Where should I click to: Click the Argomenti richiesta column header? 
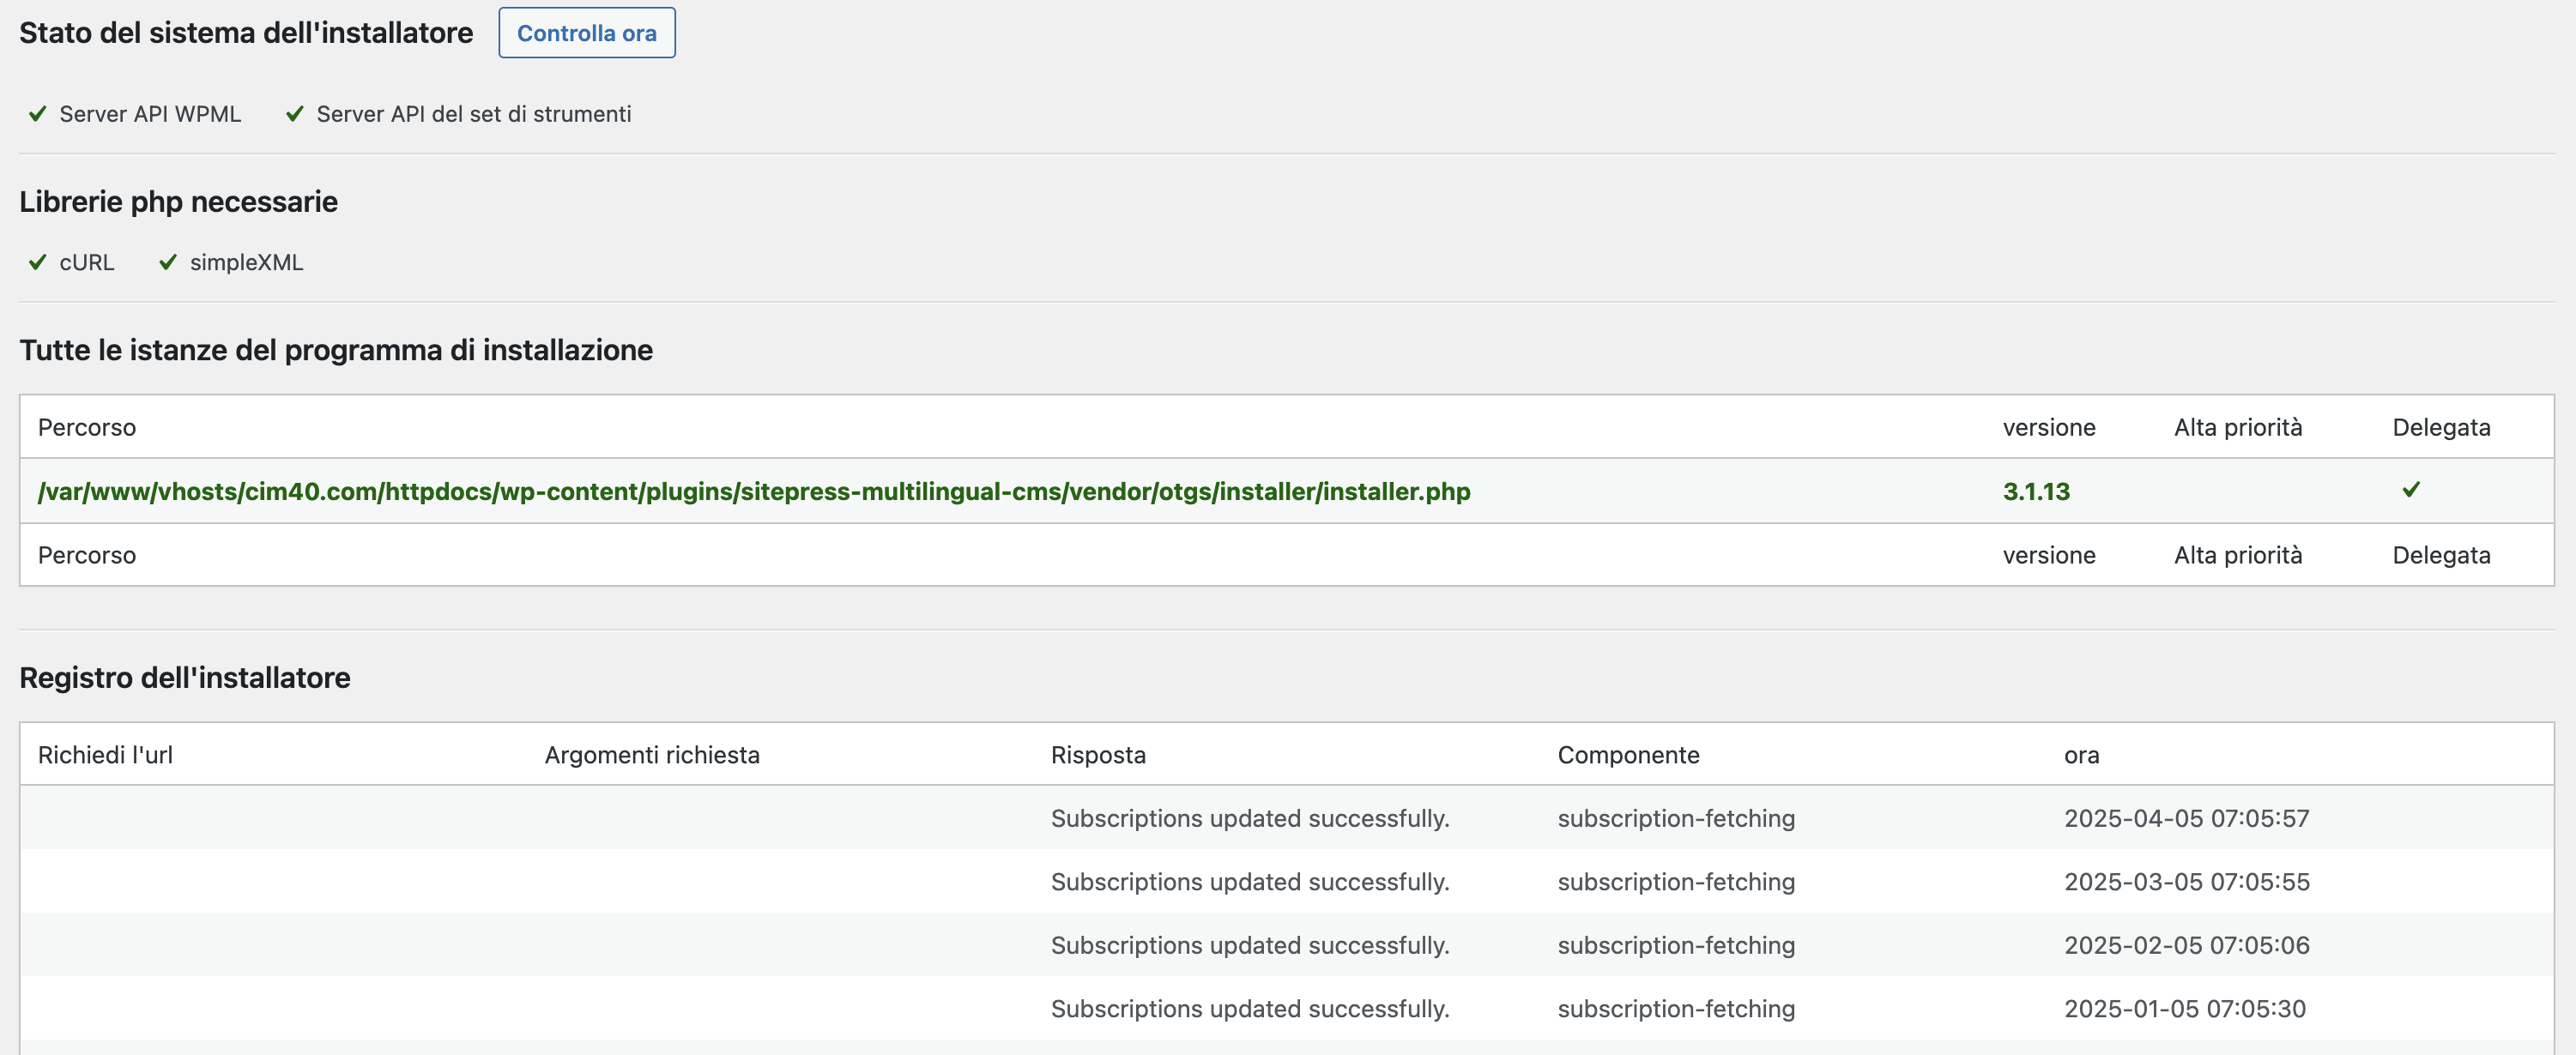(651, 755)
